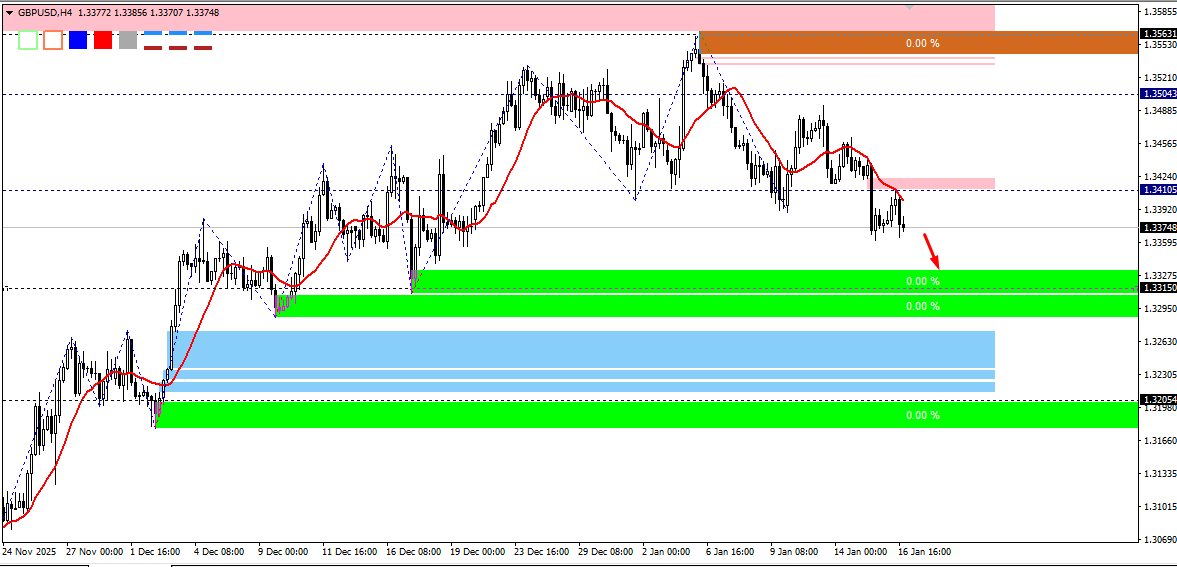Click the 24 Nov 2025 date label
Image resolution: width=1177 pixels, height=567 pixels.
pyautogui.click(x=28, y=551)
